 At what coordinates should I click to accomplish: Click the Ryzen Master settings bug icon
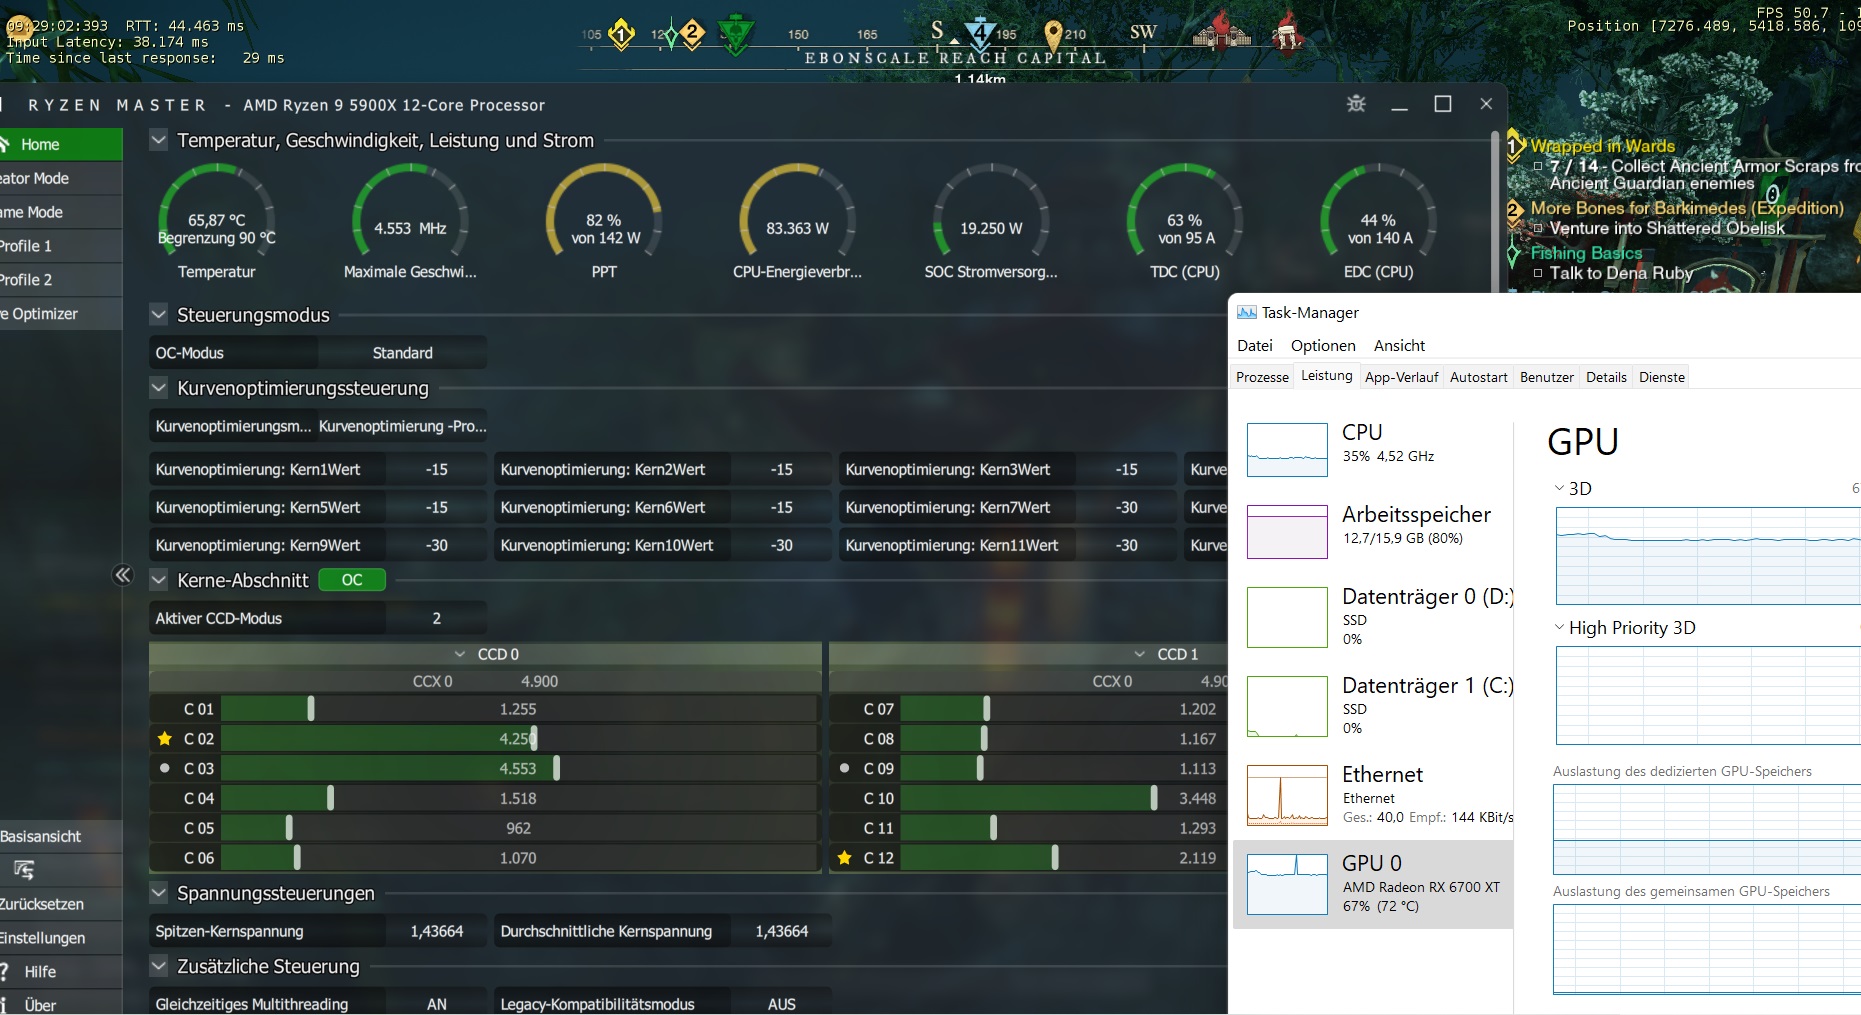click(1356, 104)
